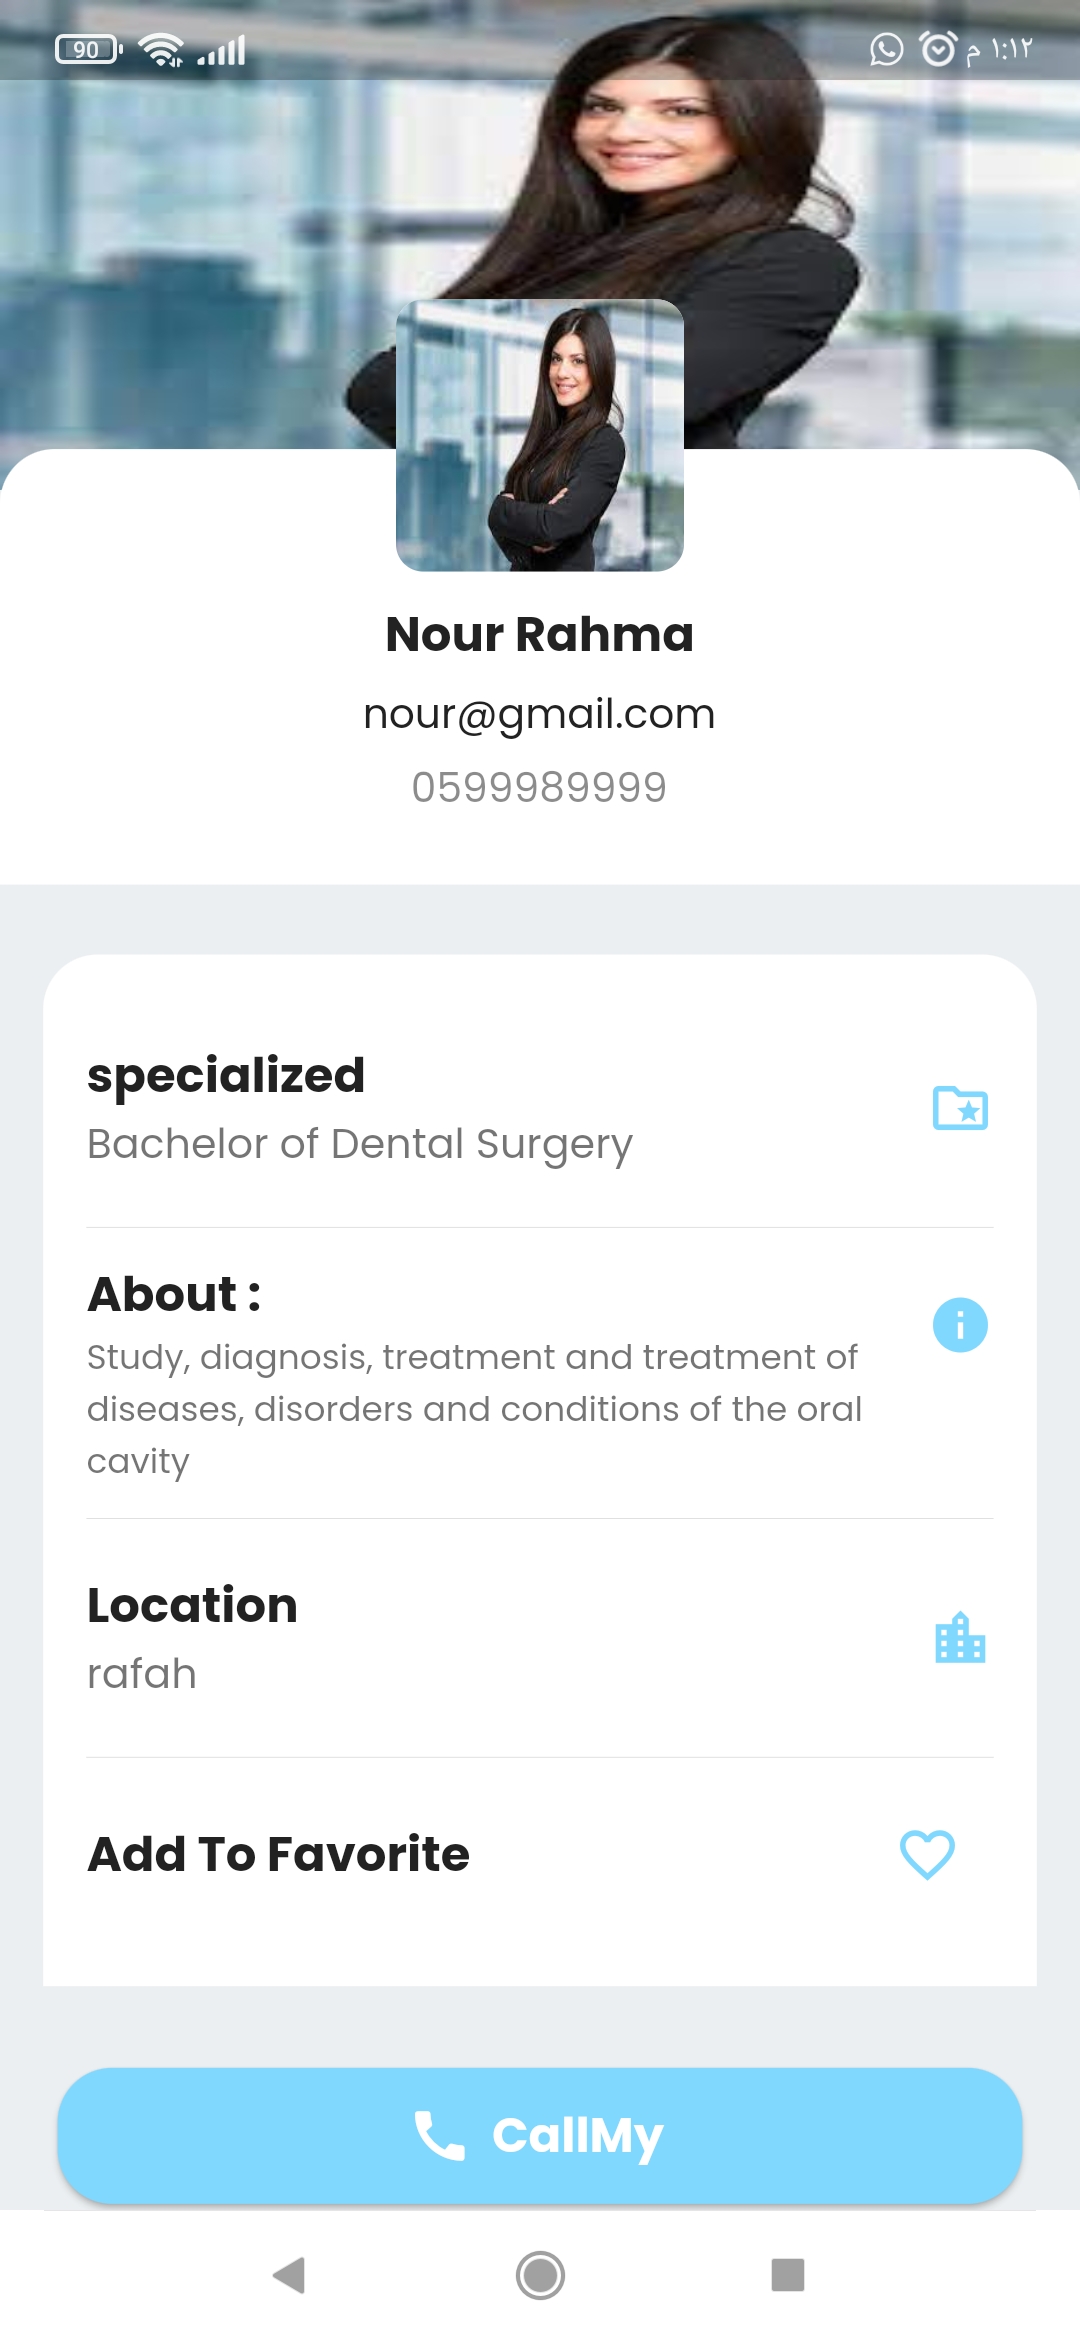
Task: Tap the alarm clock status icon
Action: pyautogui.click(x=938, y=49)
